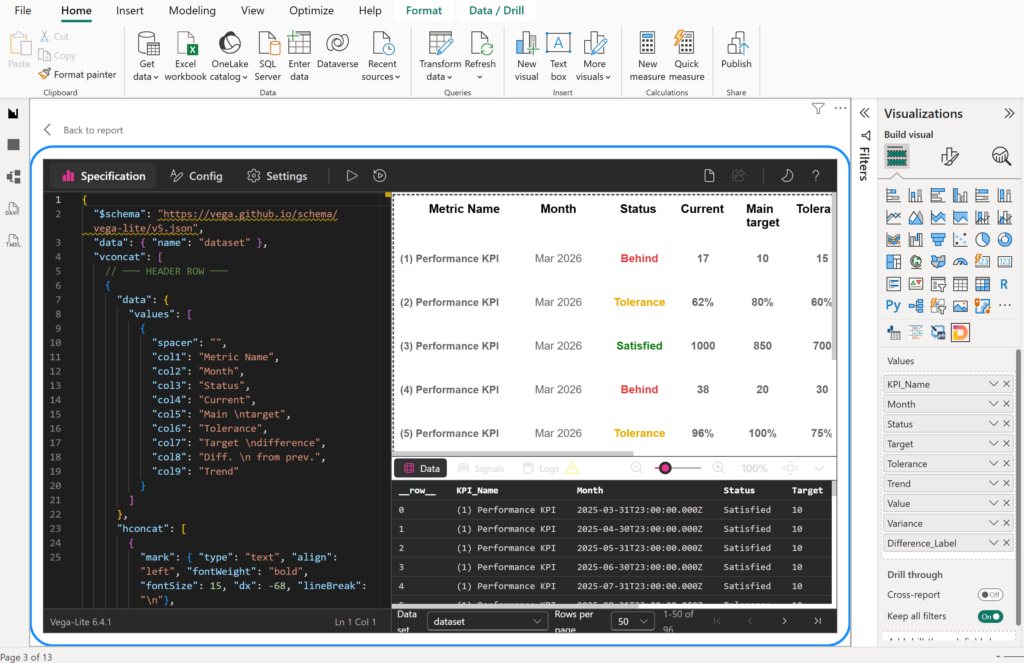
Task: Go to next page of data rows
Action: [x=784, y=621]
